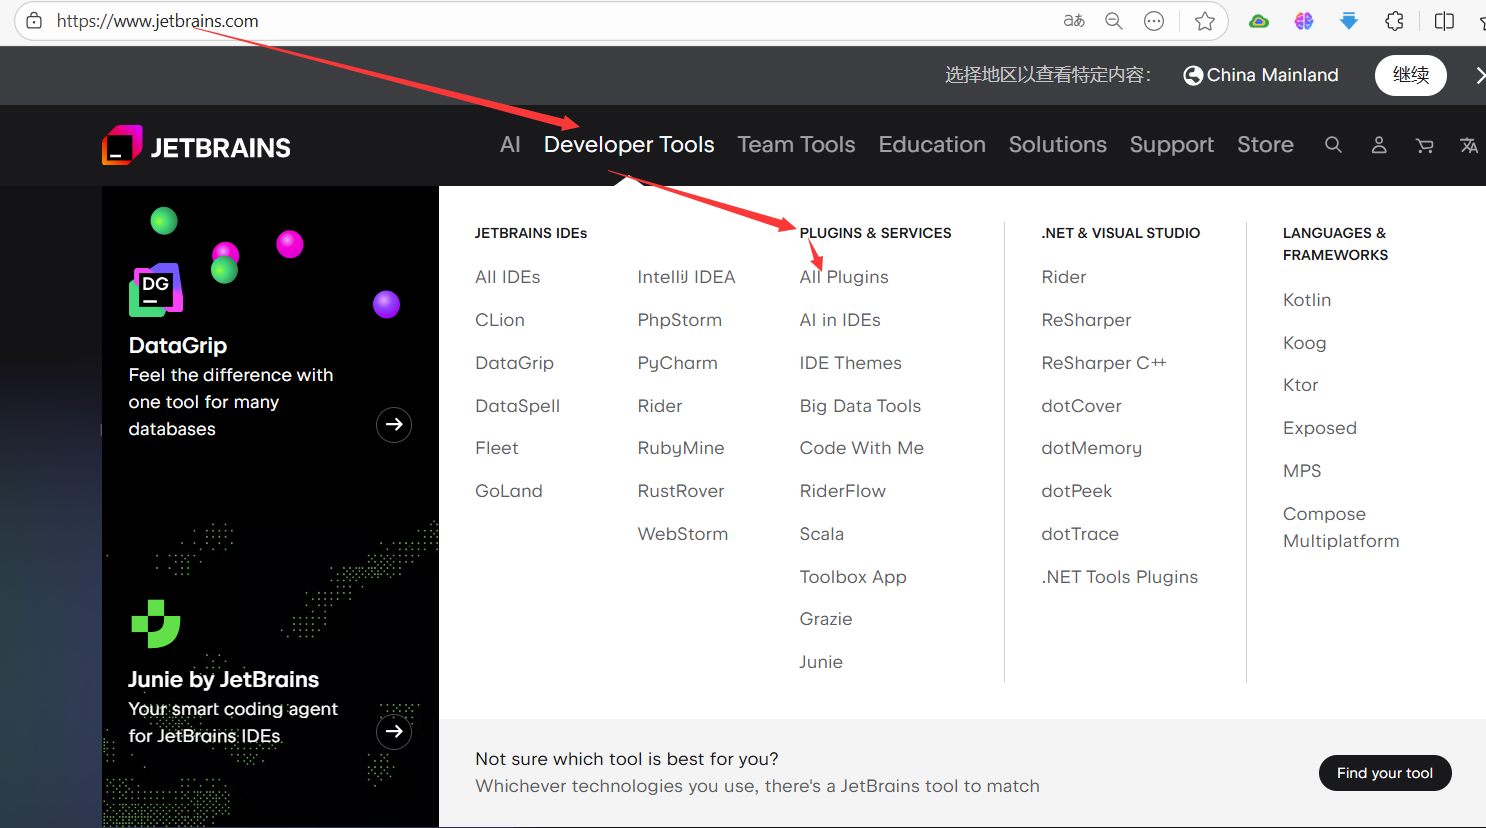Viewport: 1486px width, 828px height.
Task: Open the Compose Multiplatform link
Action: (1341, 527)
